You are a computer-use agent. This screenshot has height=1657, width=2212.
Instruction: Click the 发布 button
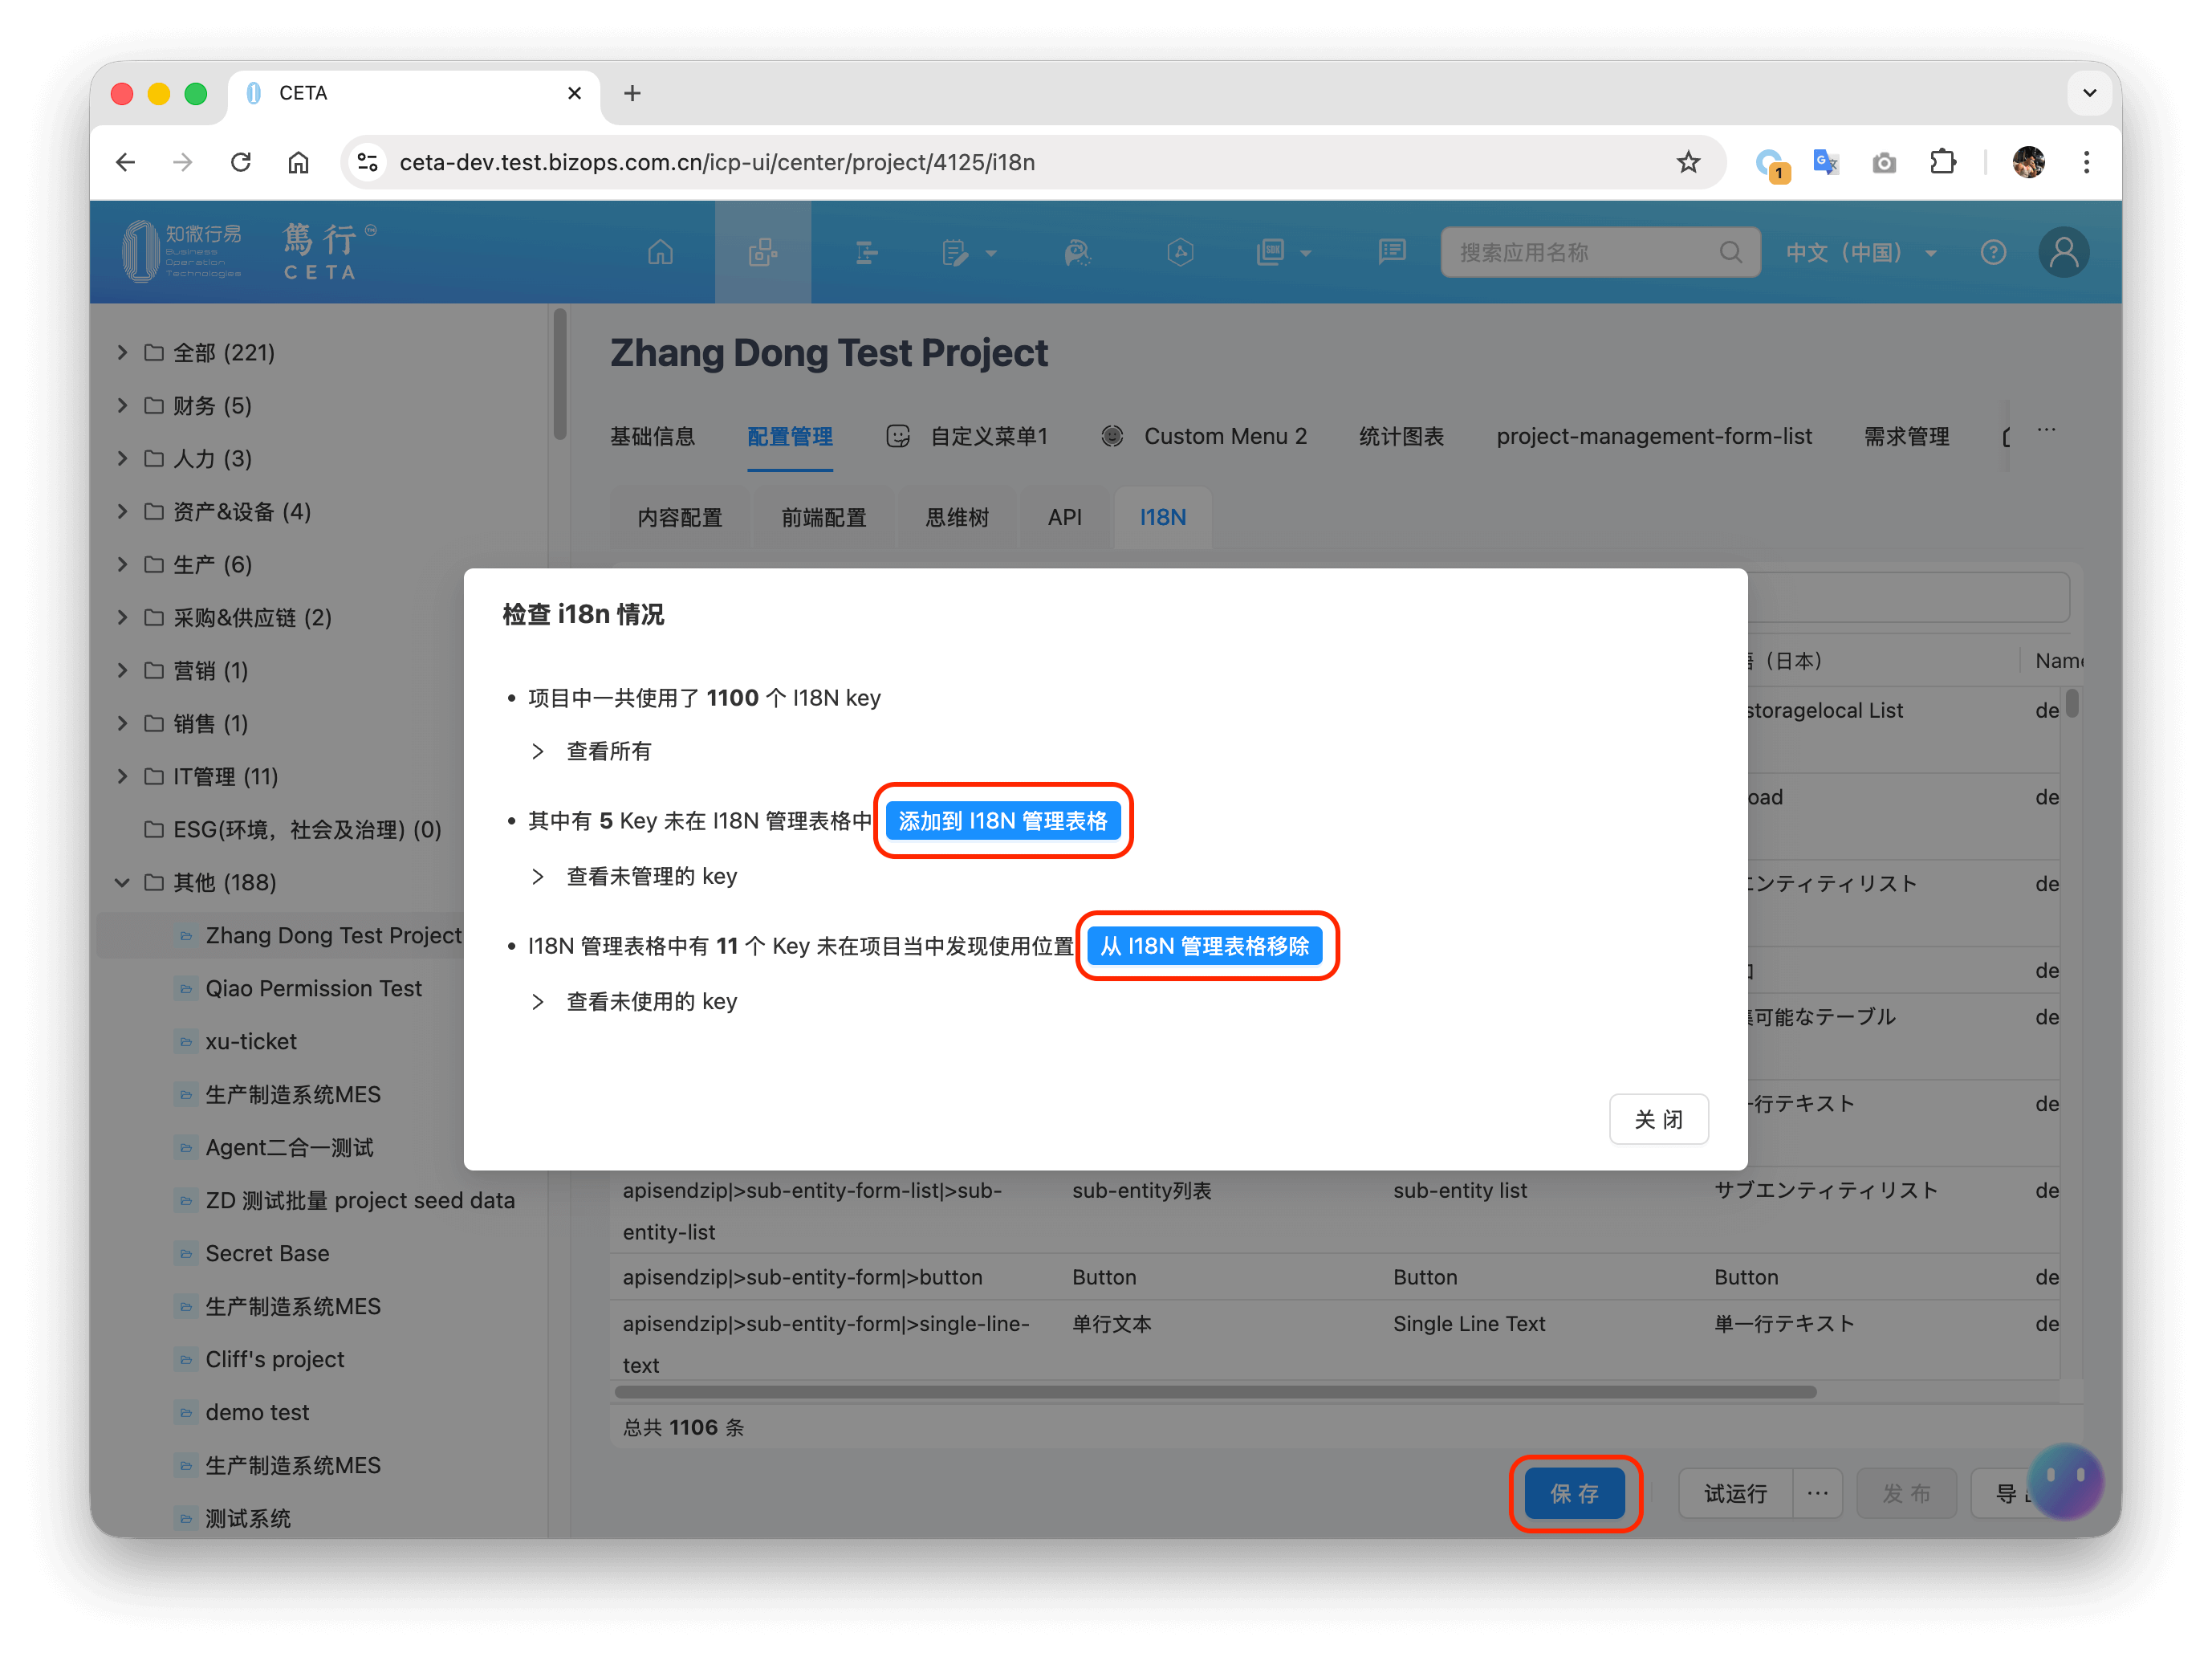click(x=1906, y=1493)
